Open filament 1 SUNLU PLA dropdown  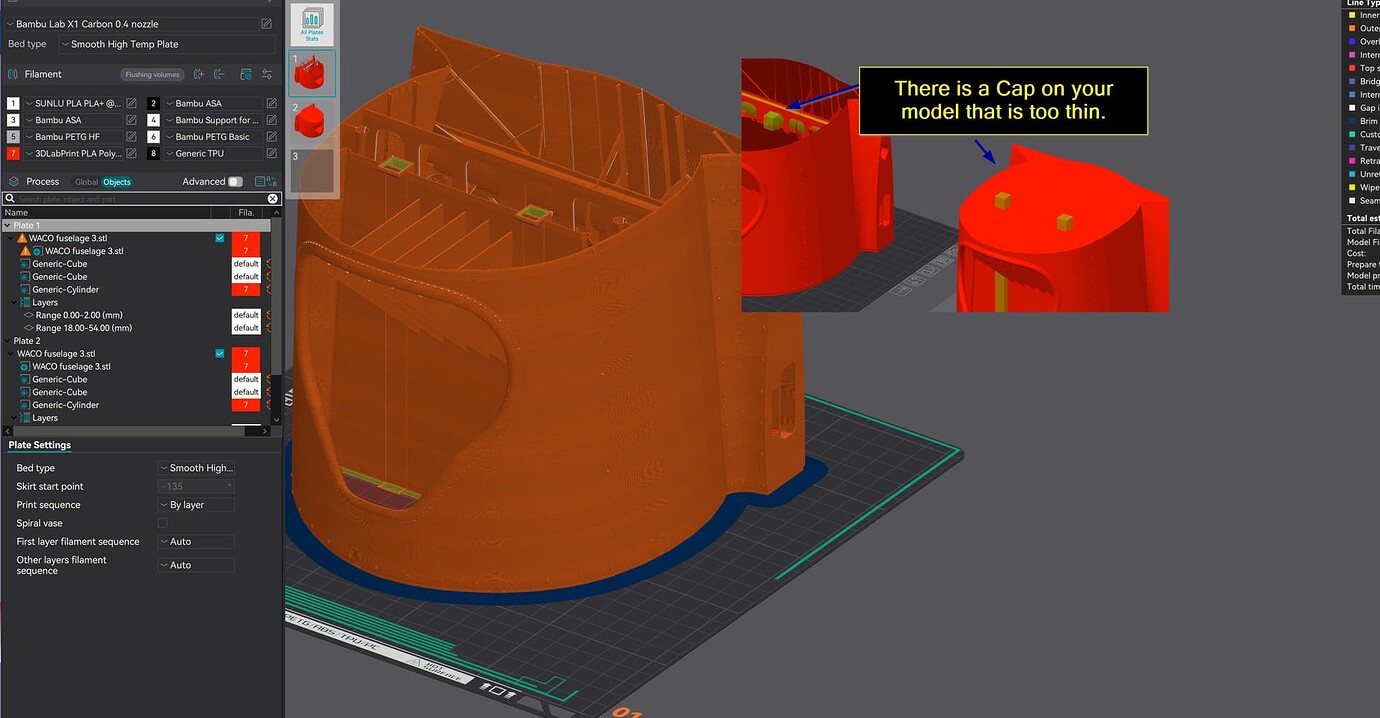click(73, 103)
